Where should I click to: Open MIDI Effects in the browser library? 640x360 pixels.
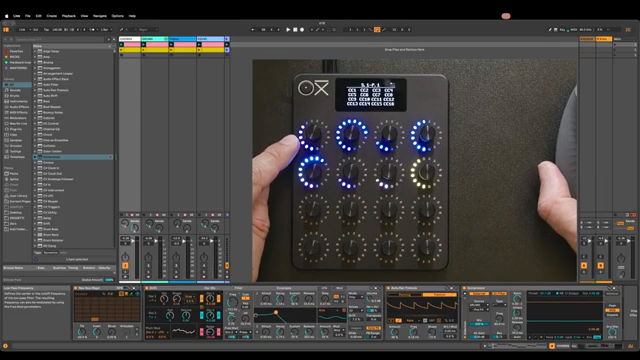(18, 112)
